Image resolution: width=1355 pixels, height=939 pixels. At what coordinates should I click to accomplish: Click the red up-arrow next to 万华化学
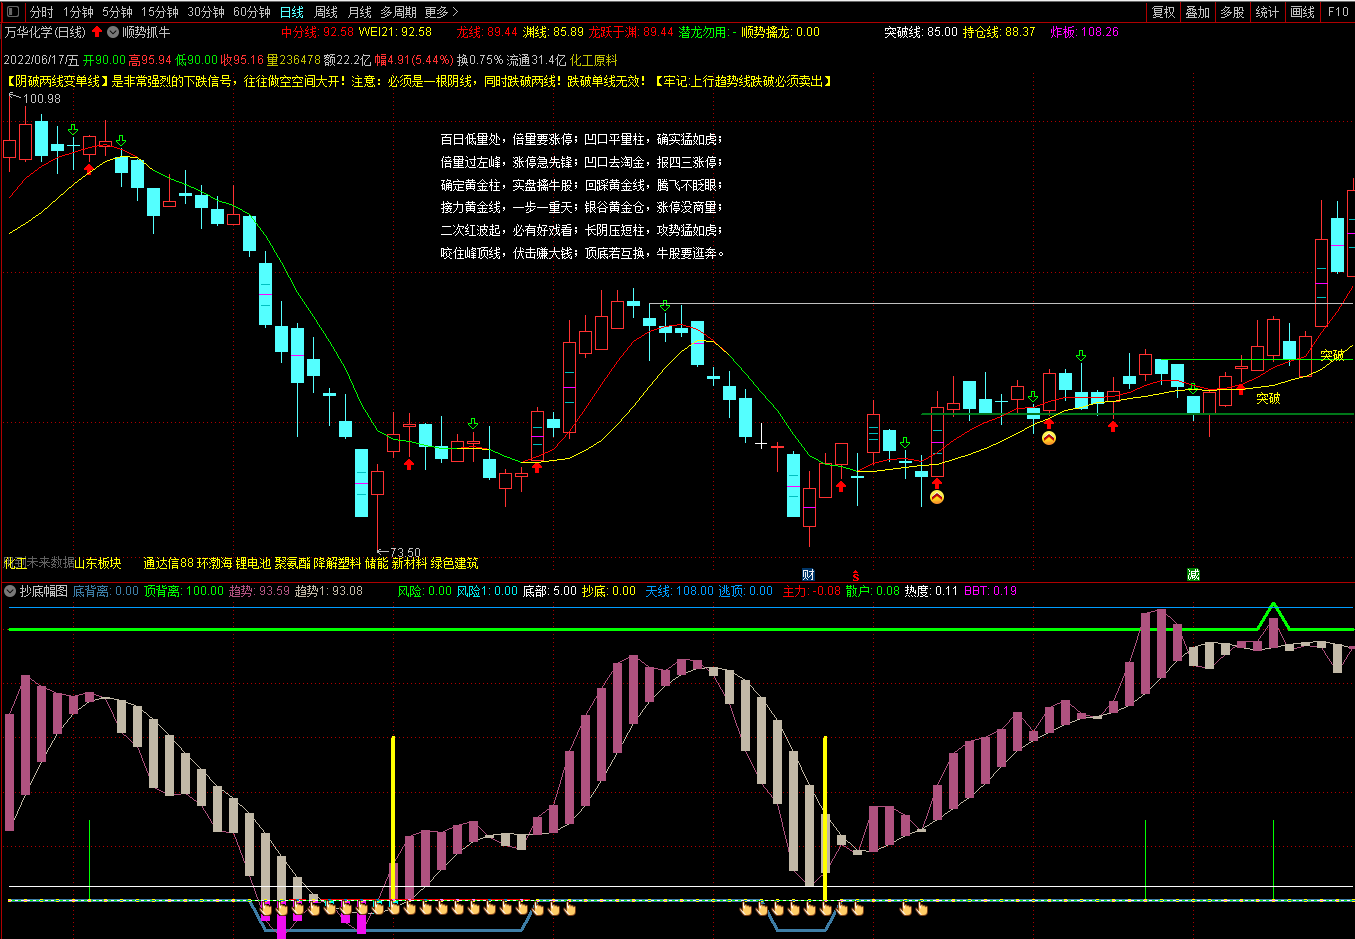[x=97, y=32]
